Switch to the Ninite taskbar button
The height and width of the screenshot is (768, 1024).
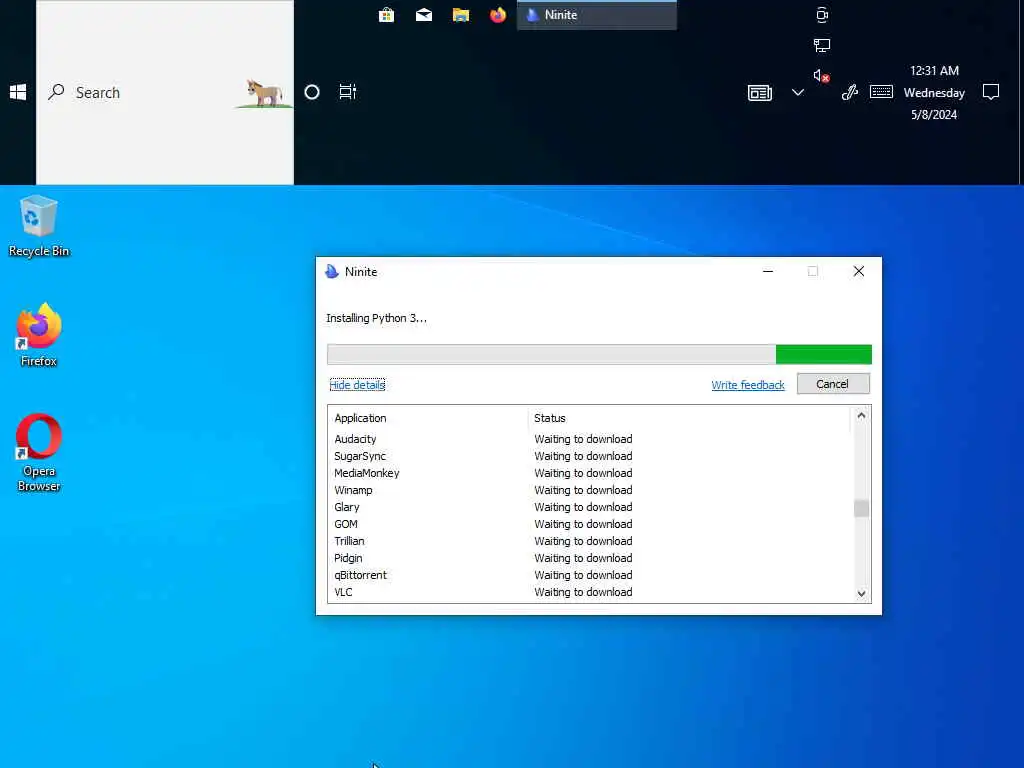(x=597, y=14)
